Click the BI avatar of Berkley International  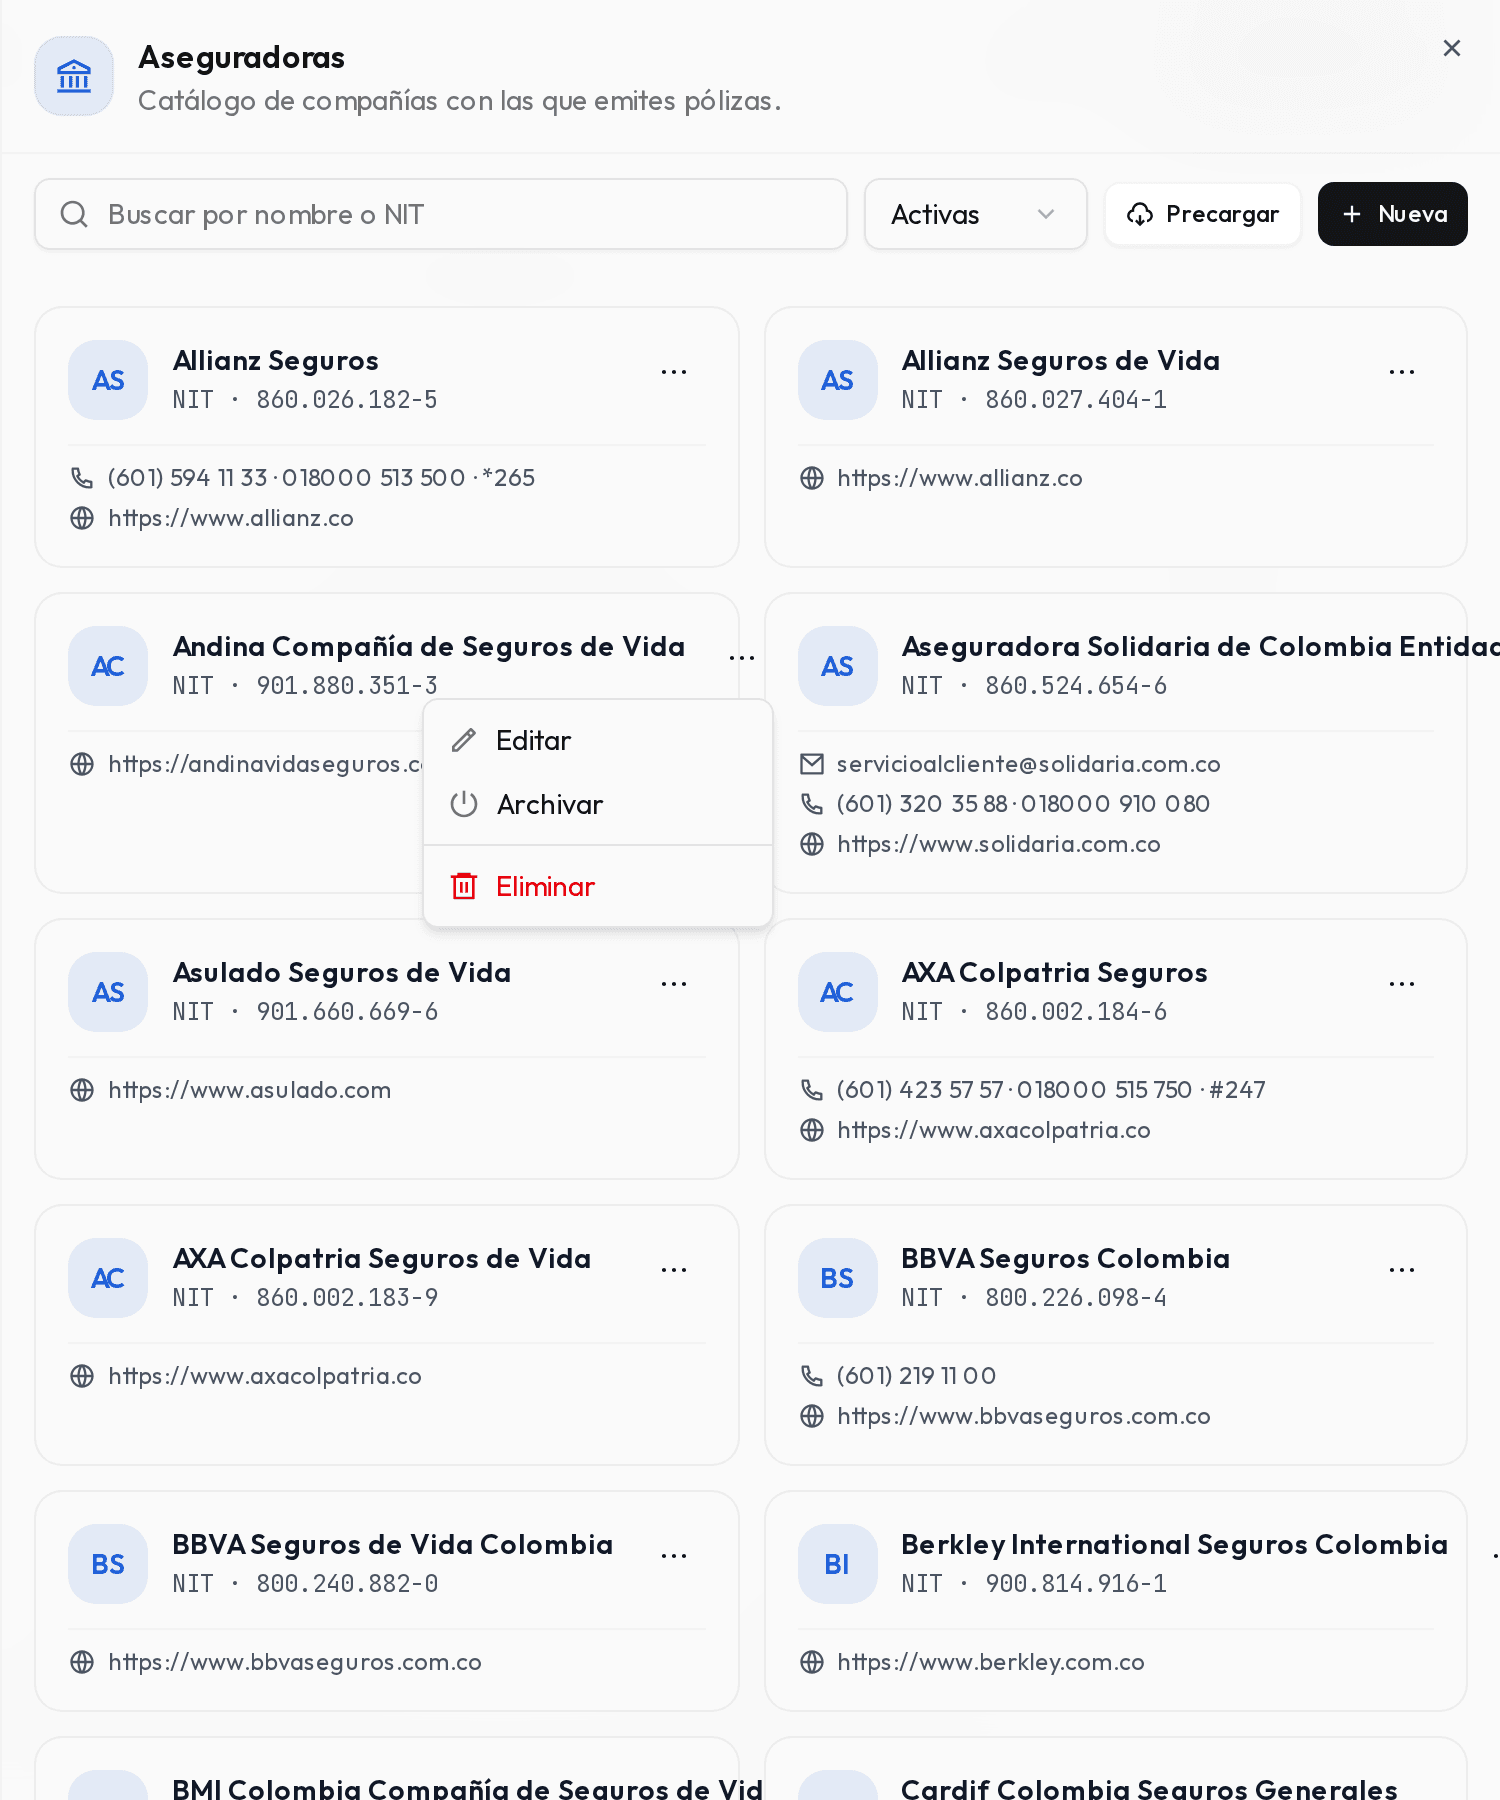pos(838,1564)
